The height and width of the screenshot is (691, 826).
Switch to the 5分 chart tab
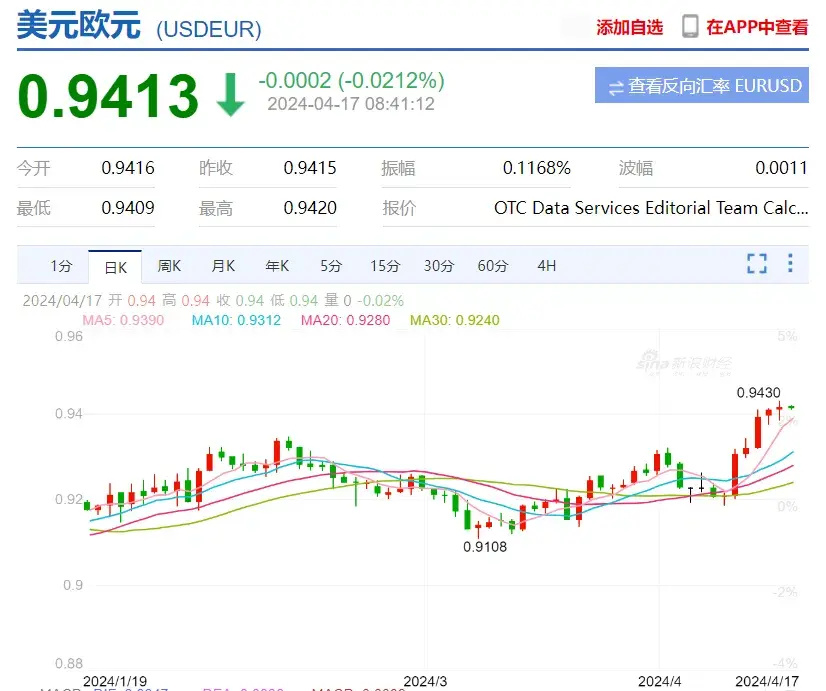[331, 266]
